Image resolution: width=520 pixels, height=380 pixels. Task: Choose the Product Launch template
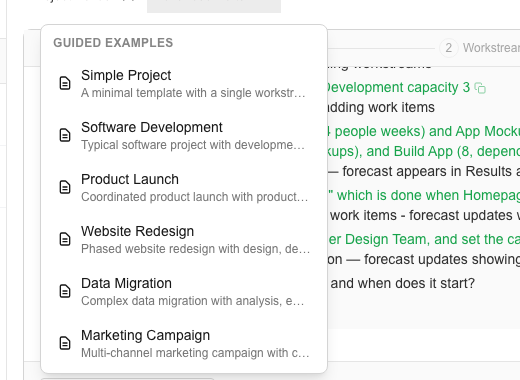coord(184,187)
